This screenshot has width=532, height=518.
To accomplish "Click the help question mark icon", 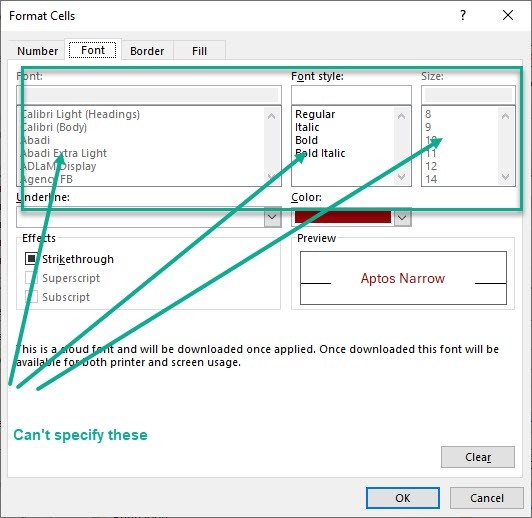I will (463, 15).
